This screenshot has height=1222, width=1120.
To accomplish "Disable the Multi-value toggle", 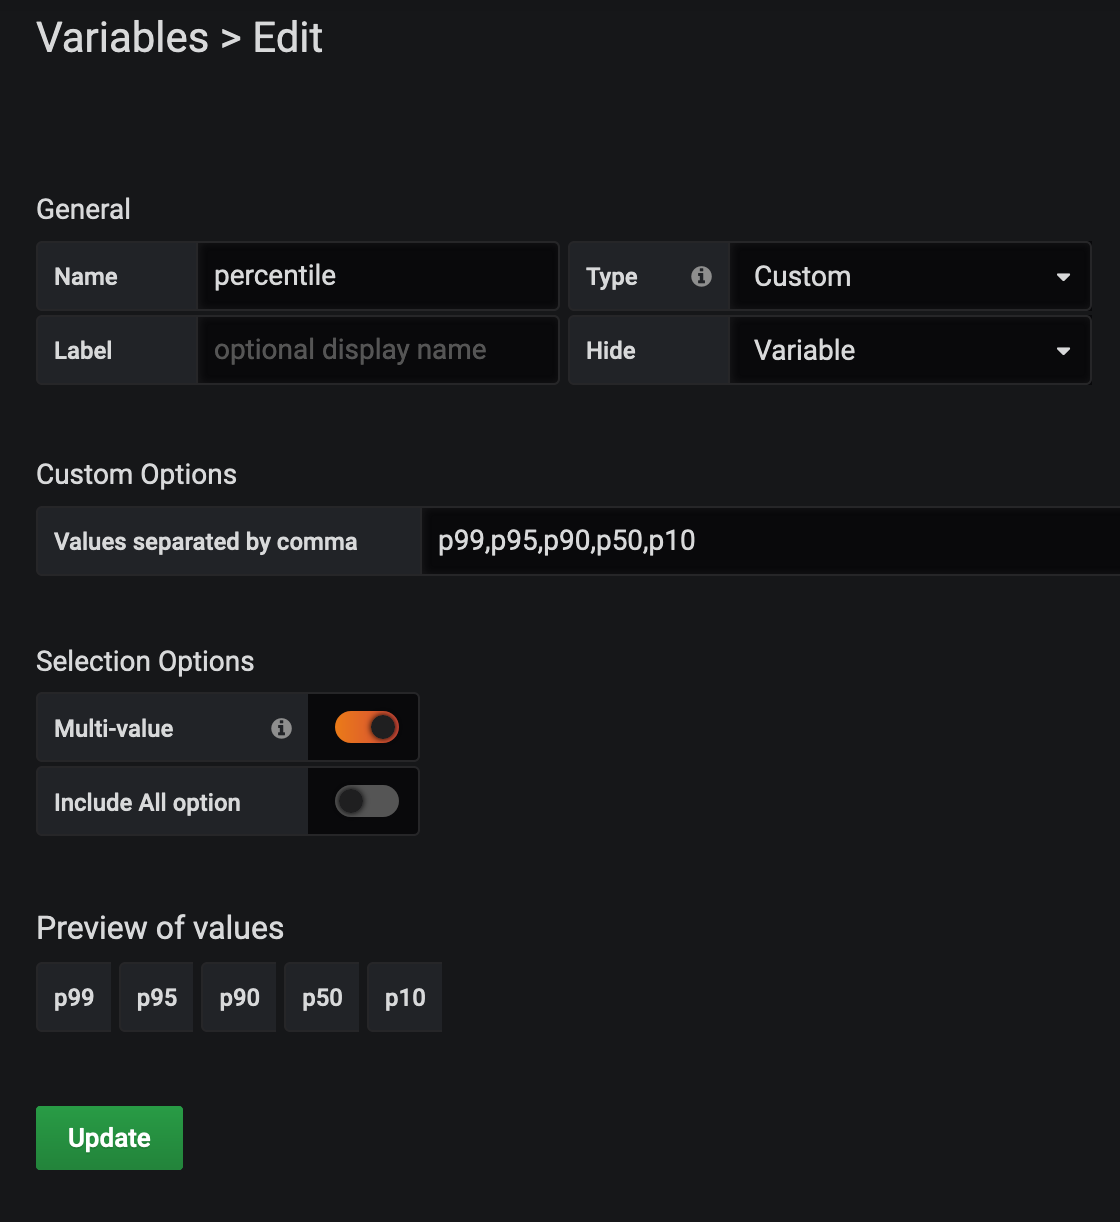I will pos(363,727).
